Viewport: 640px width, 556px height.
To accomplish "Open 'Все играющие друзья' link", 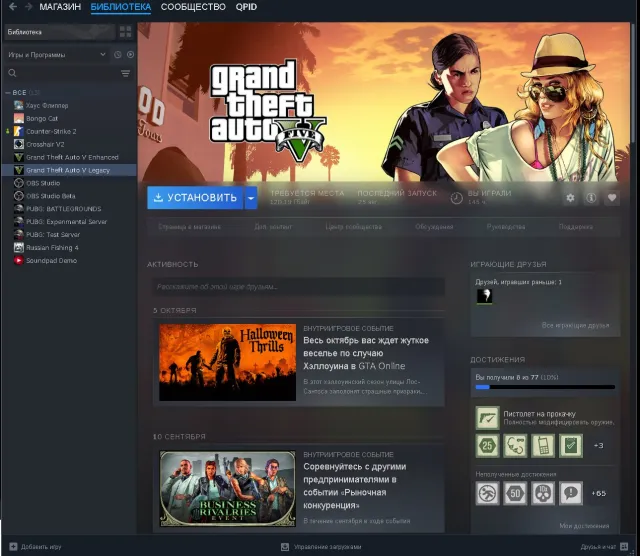I will (x=575, y=325).
